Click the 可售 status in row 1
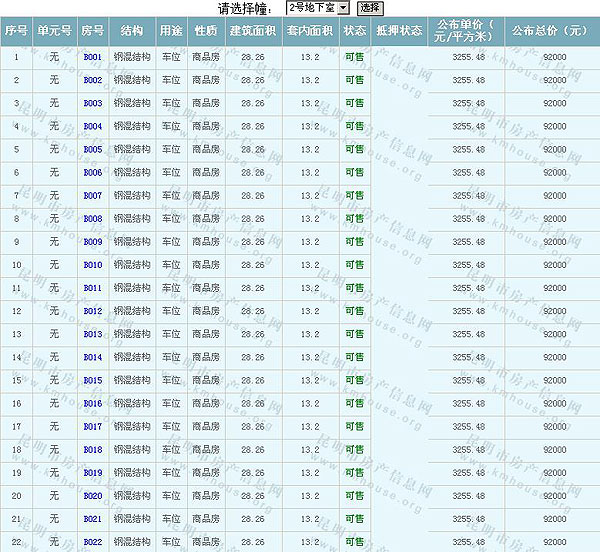The image size is (600, 552). [x=354, y=57]
